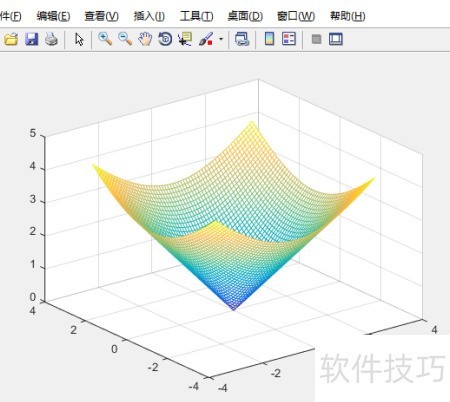450x402 pixels.
Task: Insert a legend using the toolbar
Action: (289, 39)
